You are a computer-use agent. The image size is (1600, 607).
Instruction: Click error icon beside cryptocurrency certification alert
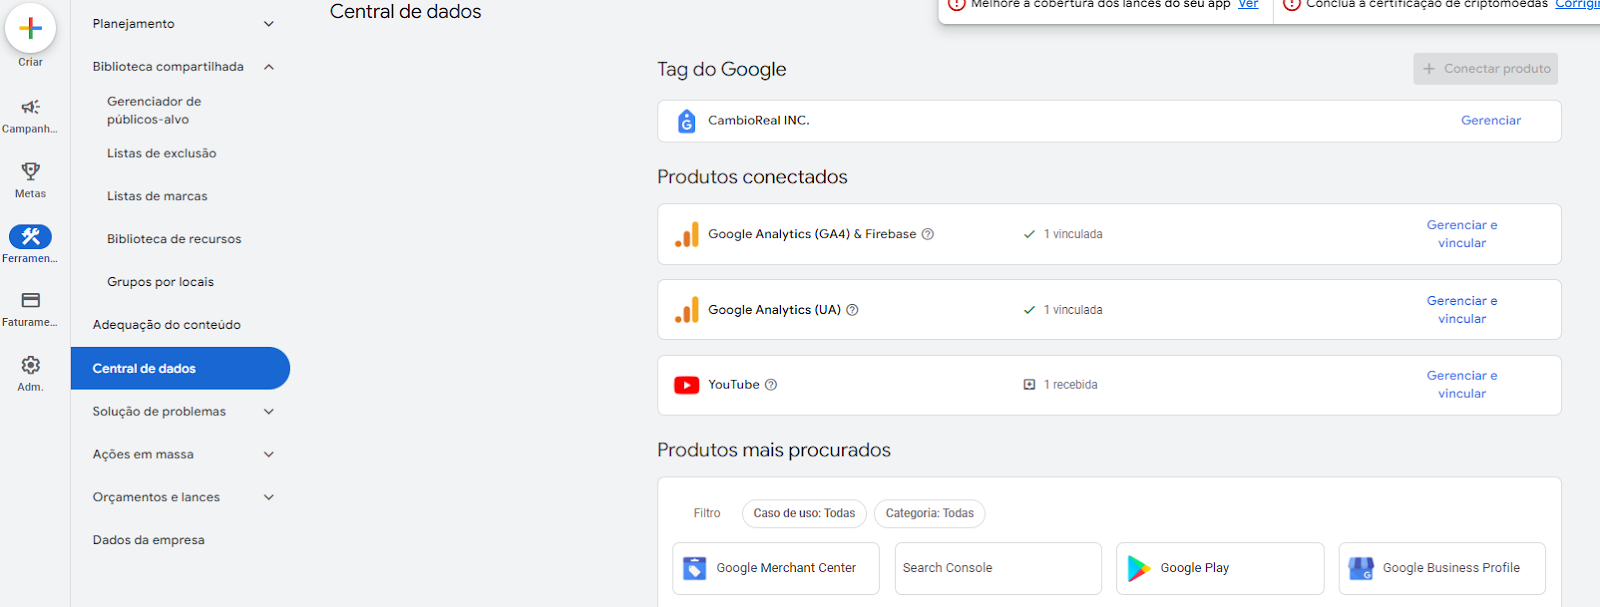(x=1291, y=4)
